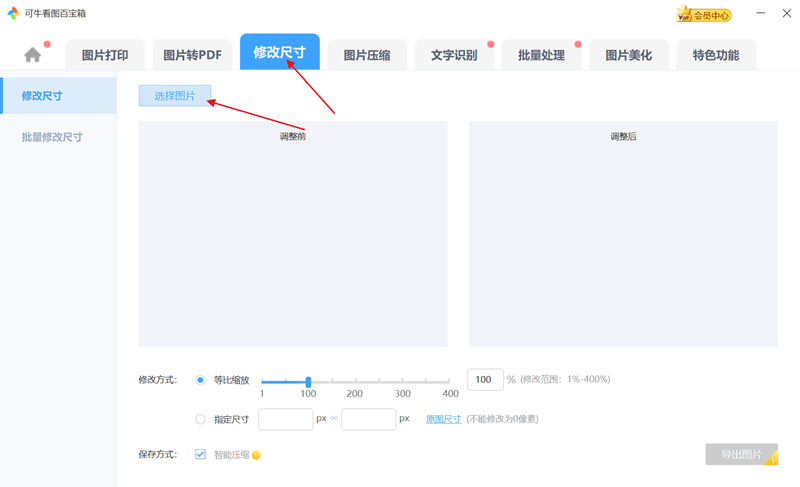Click the 选择图片 button
This screenshot has width=800, height=487.
(x=175, y=96)
